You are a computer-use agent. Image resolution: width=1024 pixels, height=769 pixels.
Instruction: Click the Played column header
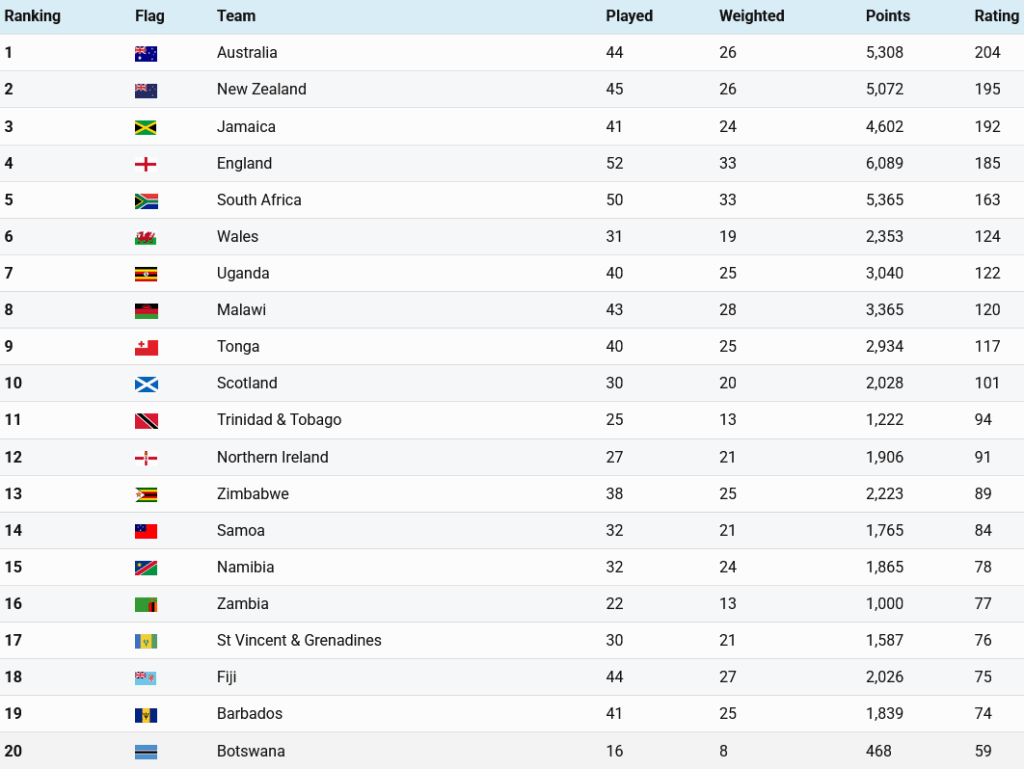629,16
